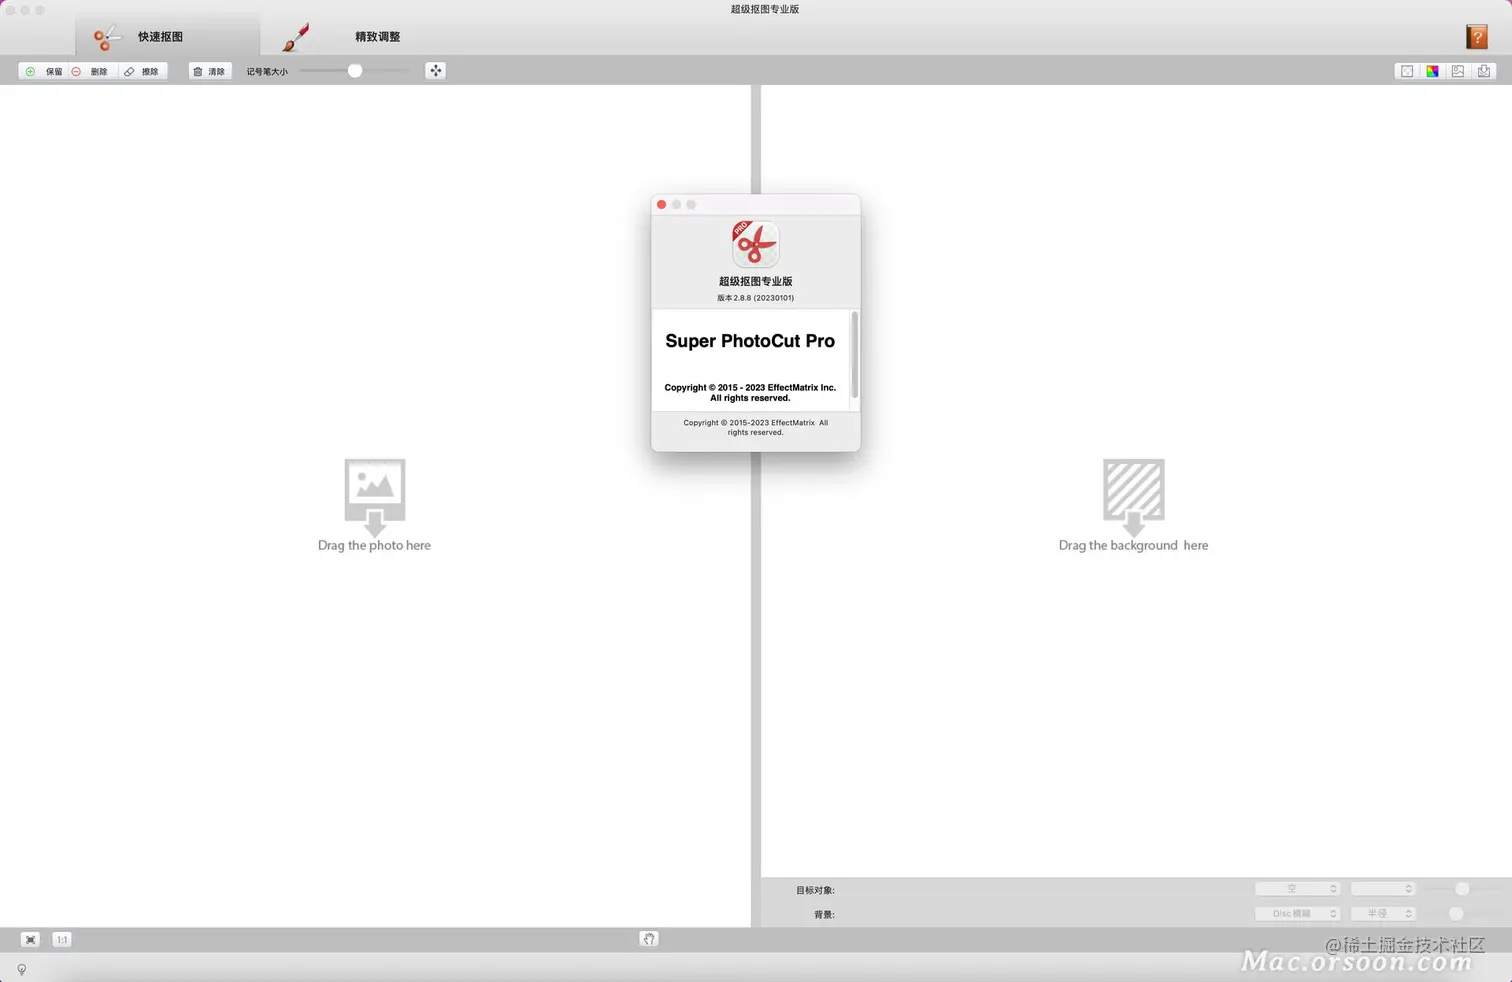Adjust the 目标对象 row slider
Viewport: 1512px width, 982px height.
click(x=1462, y=889)
